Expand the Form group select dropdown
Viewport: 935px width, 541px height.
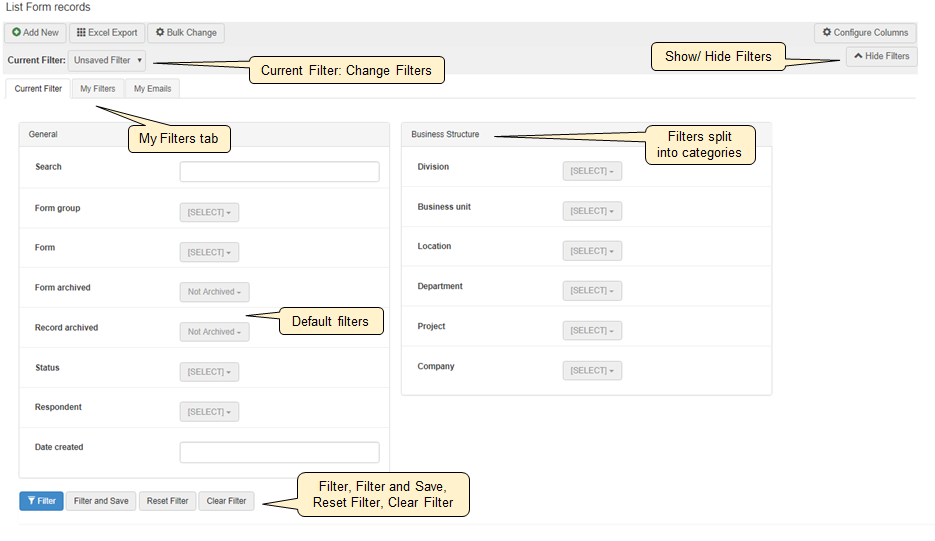click(x=209, y=212)
